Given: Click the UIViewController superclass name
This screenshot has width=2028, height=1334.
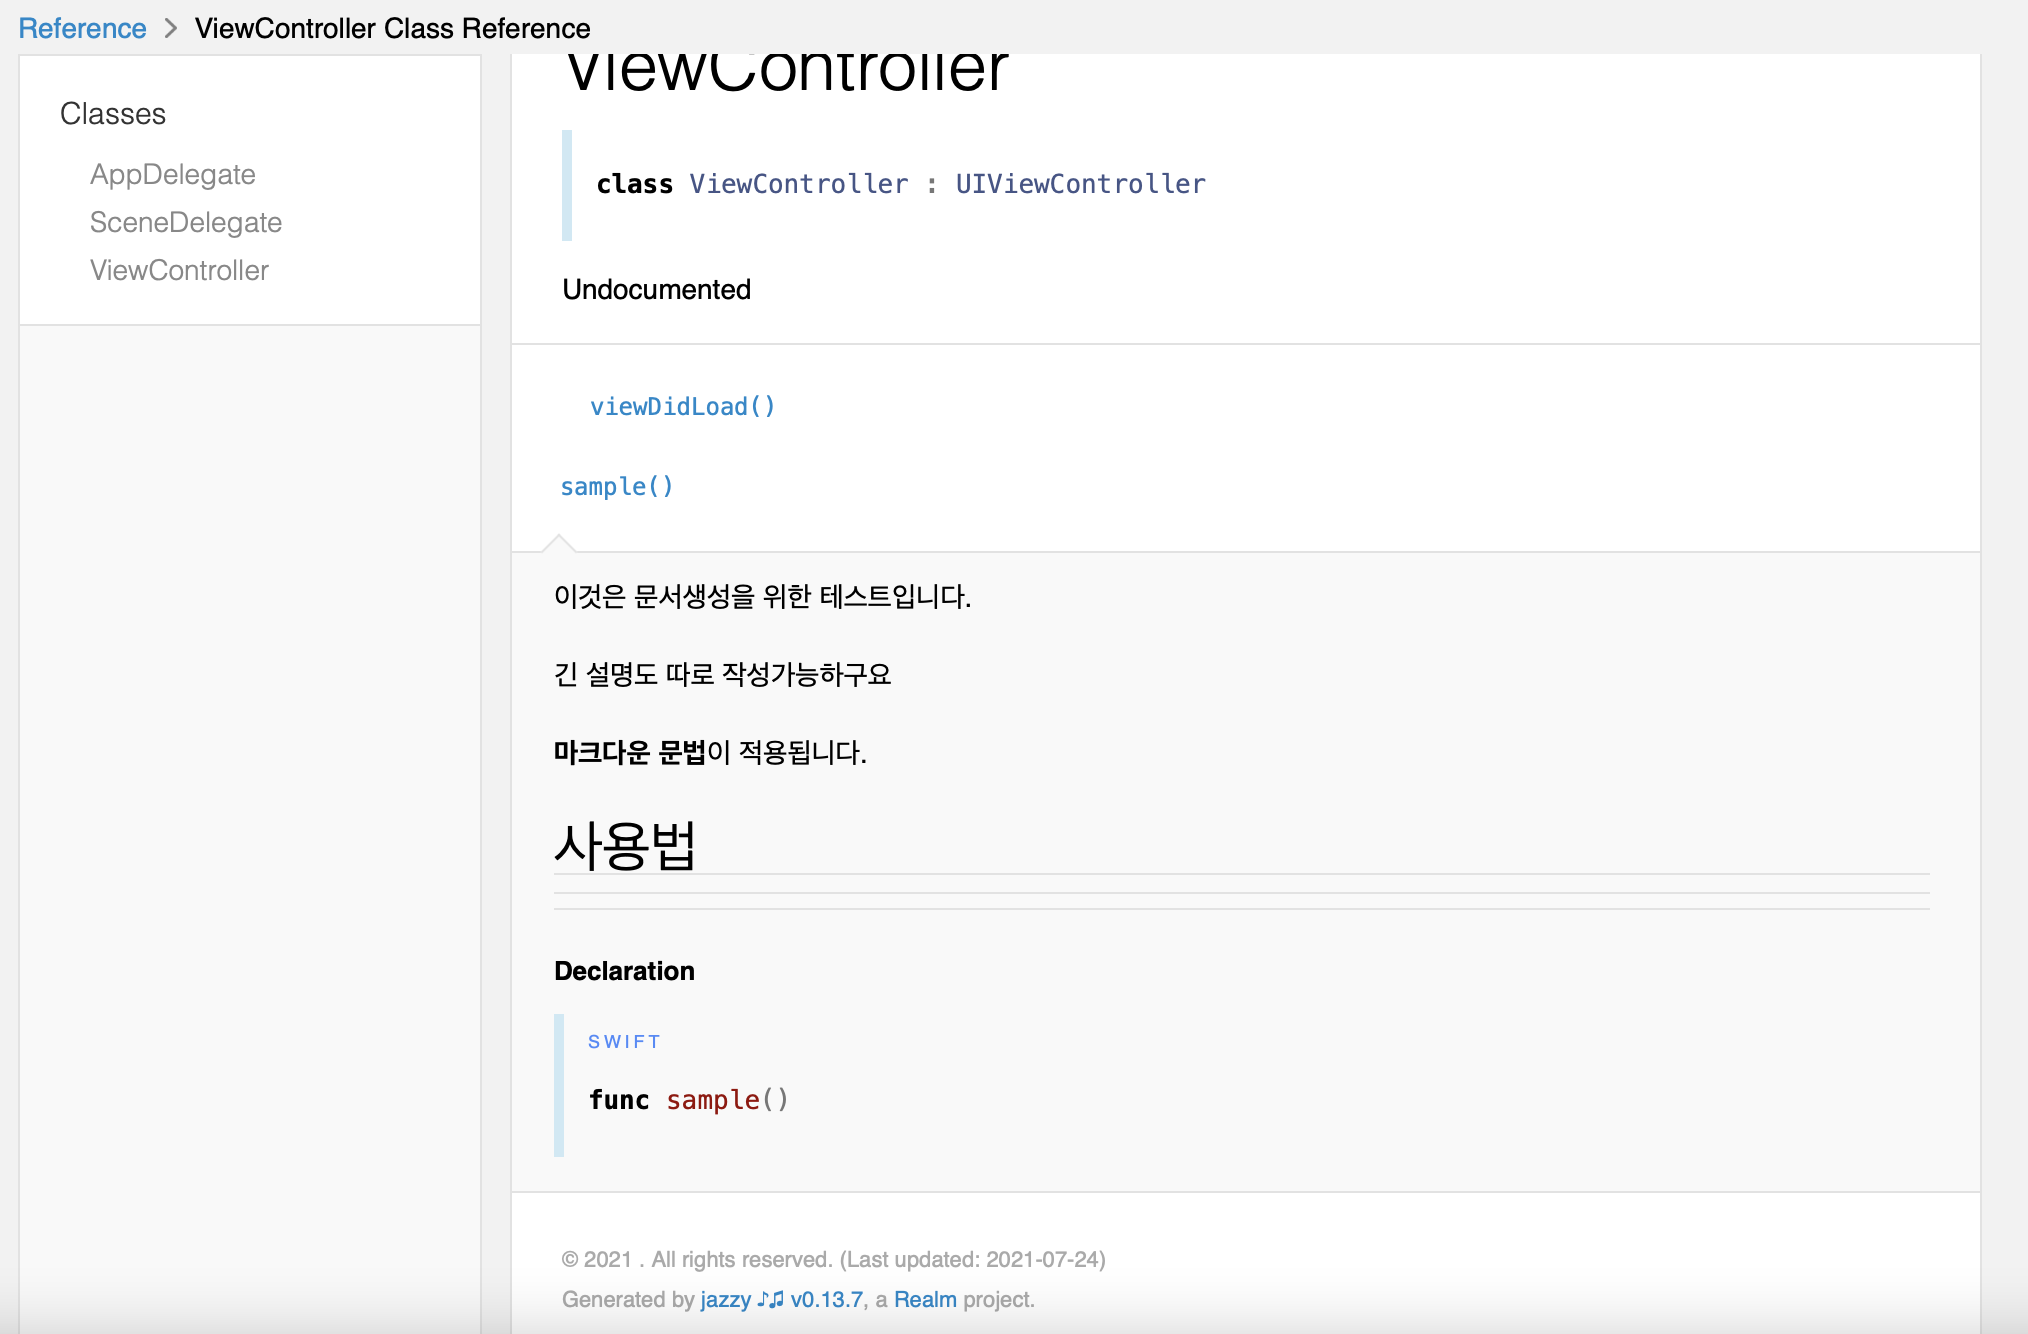Looking at the screenshot, I should [x=1080, y=184].
